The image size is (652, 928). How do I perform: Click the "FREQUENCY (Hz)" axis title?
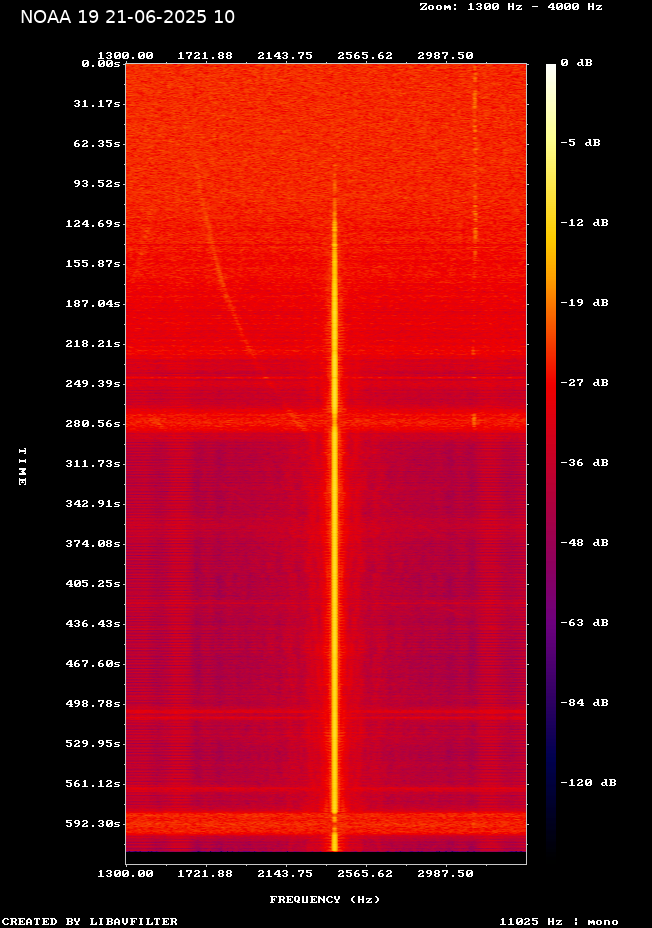point(325,900)
